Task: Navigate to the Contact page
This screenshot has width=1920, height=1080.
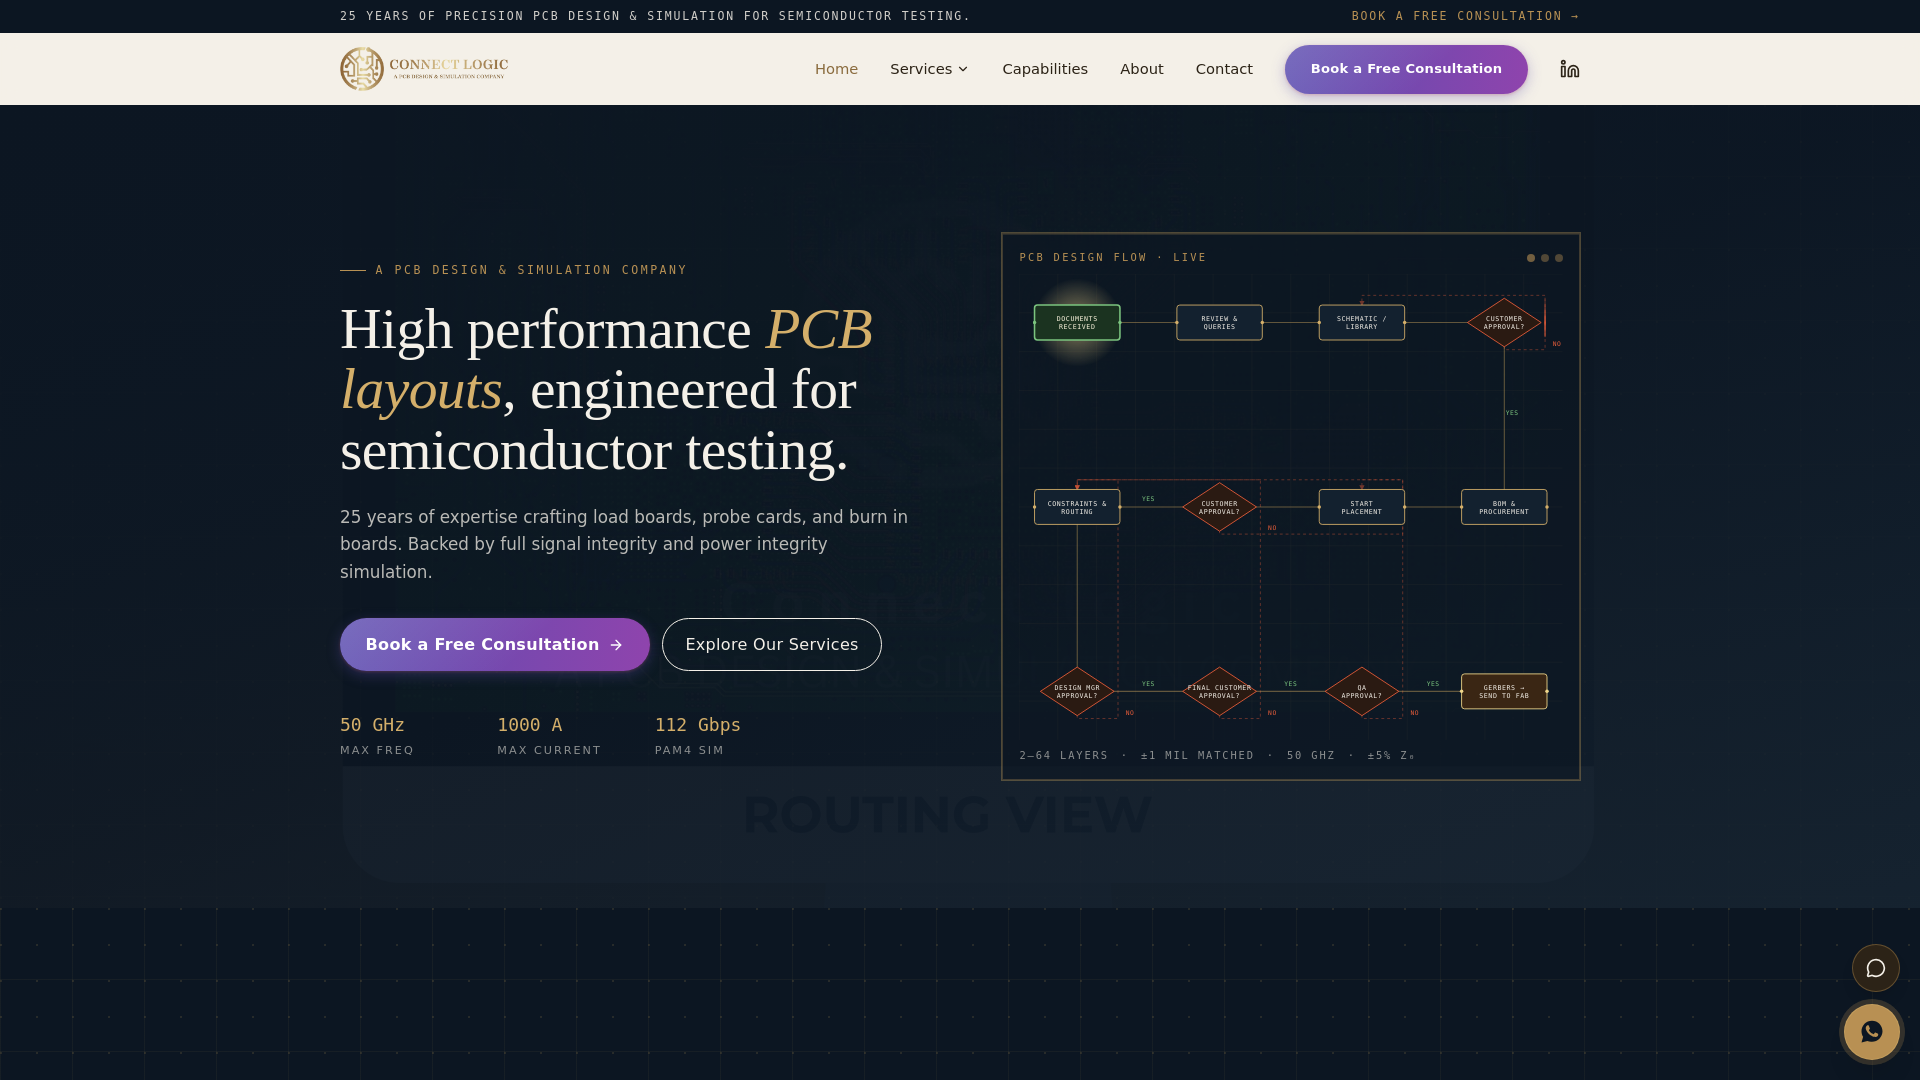Action: click(x=1224, y=69)
